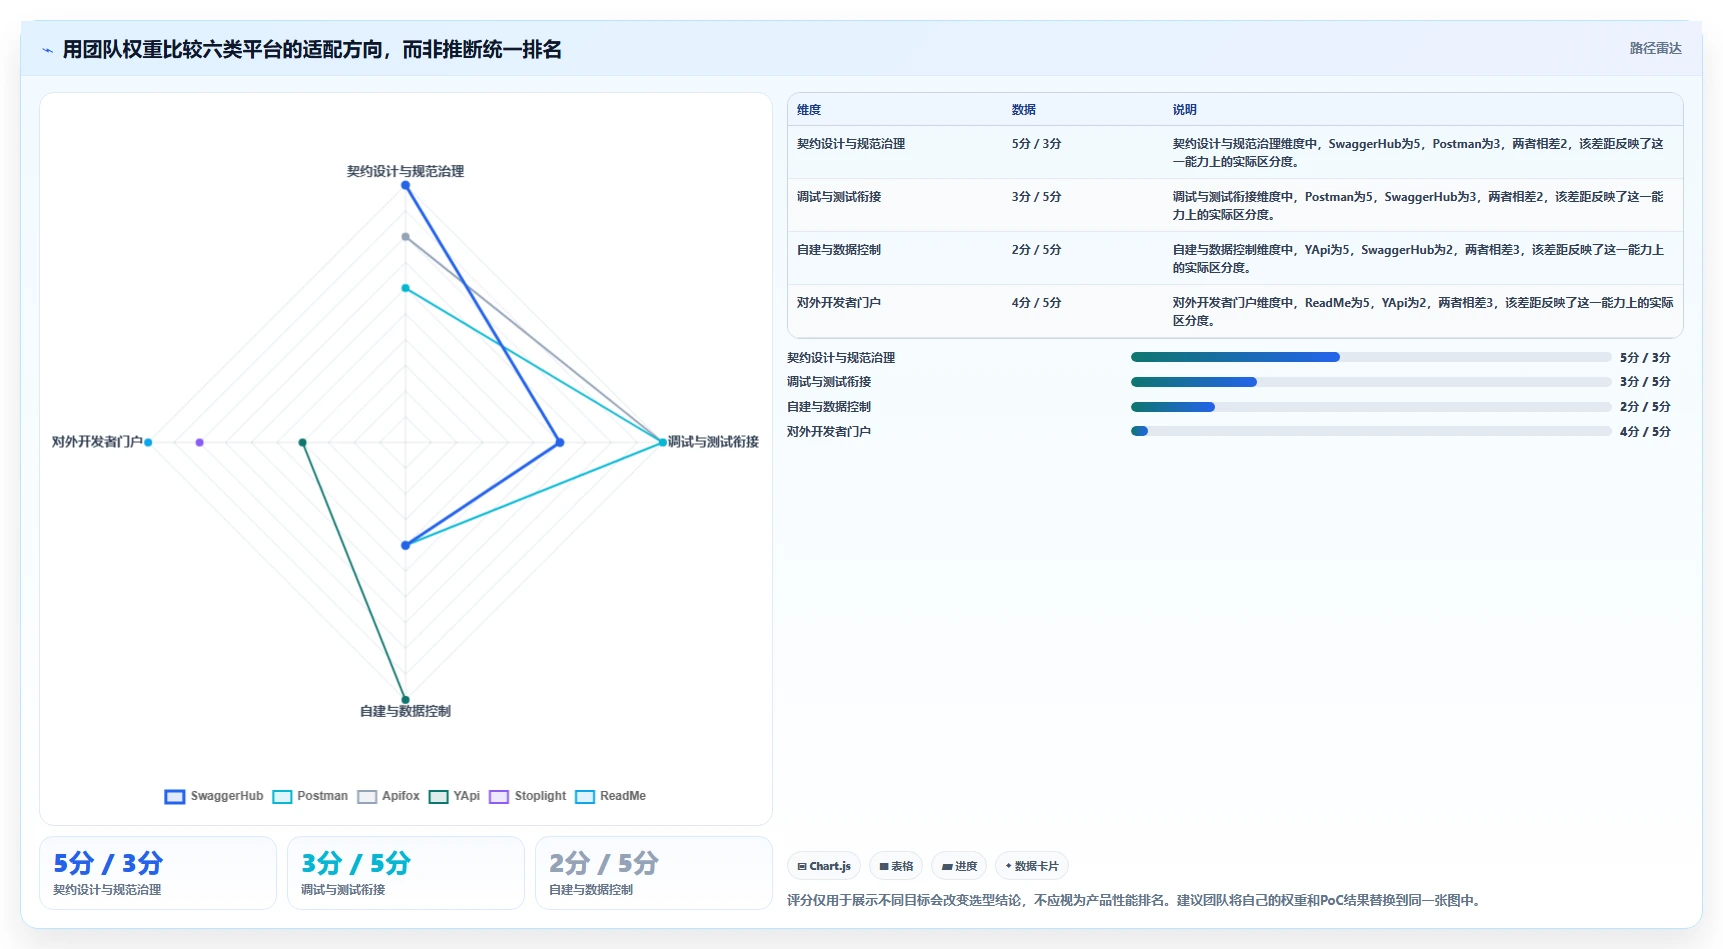Click the 数据卡片 chip
The height and width of the screenshot is (949, 1723).
click(1031, 866)
